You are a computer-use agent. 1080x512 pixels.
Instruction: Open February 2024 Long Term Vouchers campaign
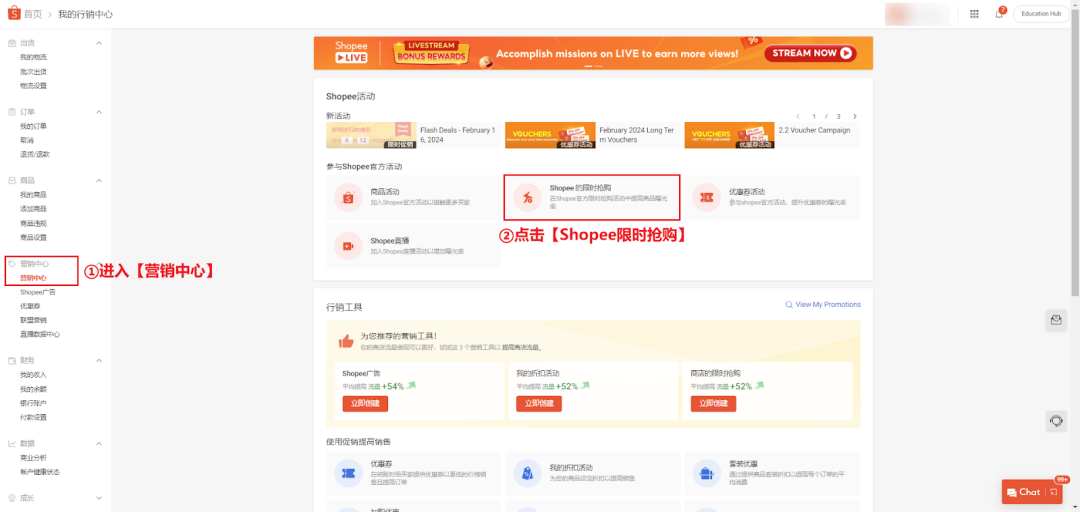592,135
